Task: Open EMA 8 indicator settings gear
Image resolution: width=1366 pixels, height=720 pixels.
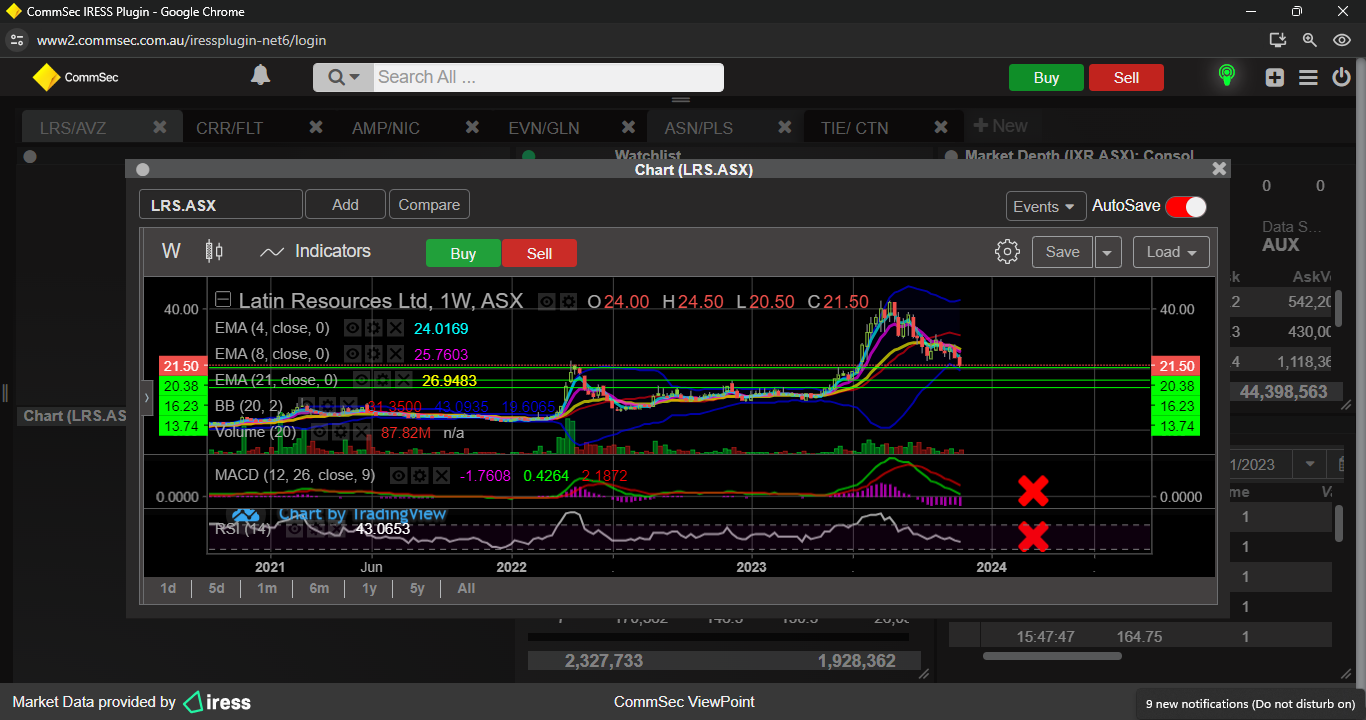Action: tap(373, 354)
